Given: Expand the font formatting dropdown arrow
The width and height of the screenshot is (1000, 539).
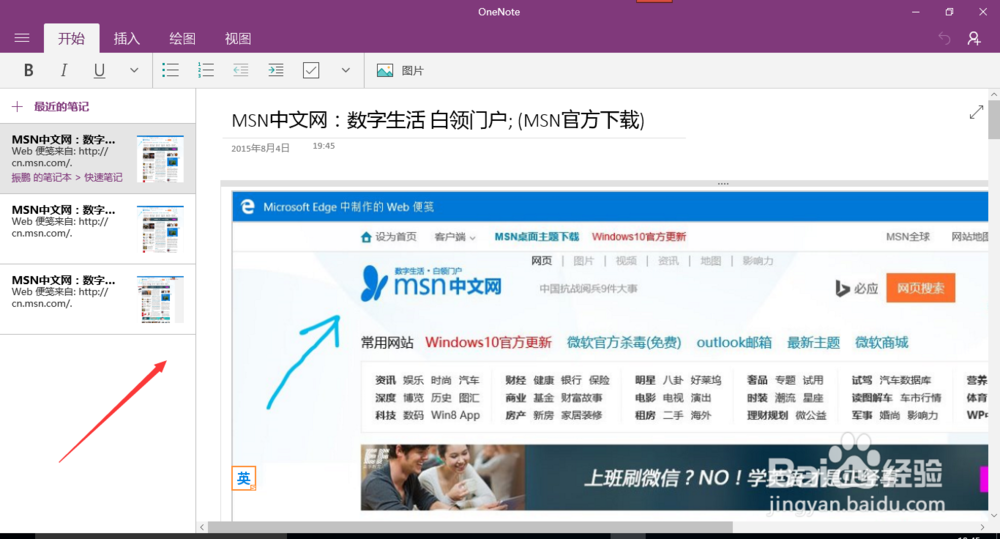Looking at the screenshot, I should pos(134,70).
